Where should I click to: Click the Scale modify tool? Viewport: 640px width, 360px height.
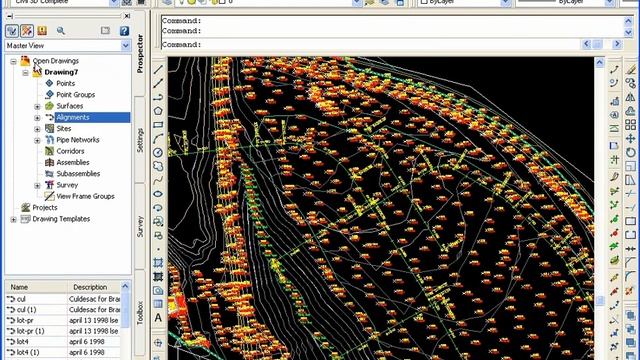(x=631, y=166)
